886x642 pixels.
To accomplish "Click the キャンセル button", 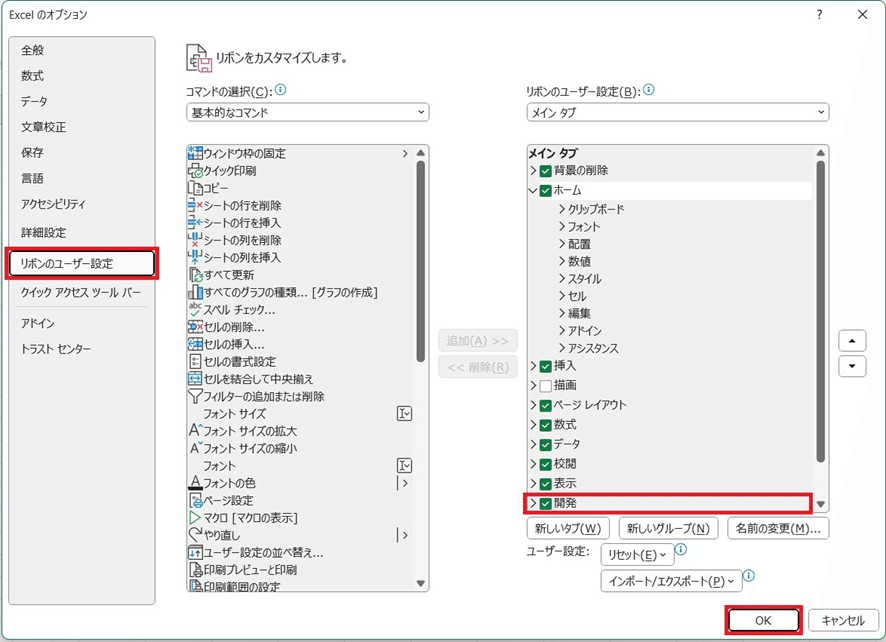I will point(843,620).
